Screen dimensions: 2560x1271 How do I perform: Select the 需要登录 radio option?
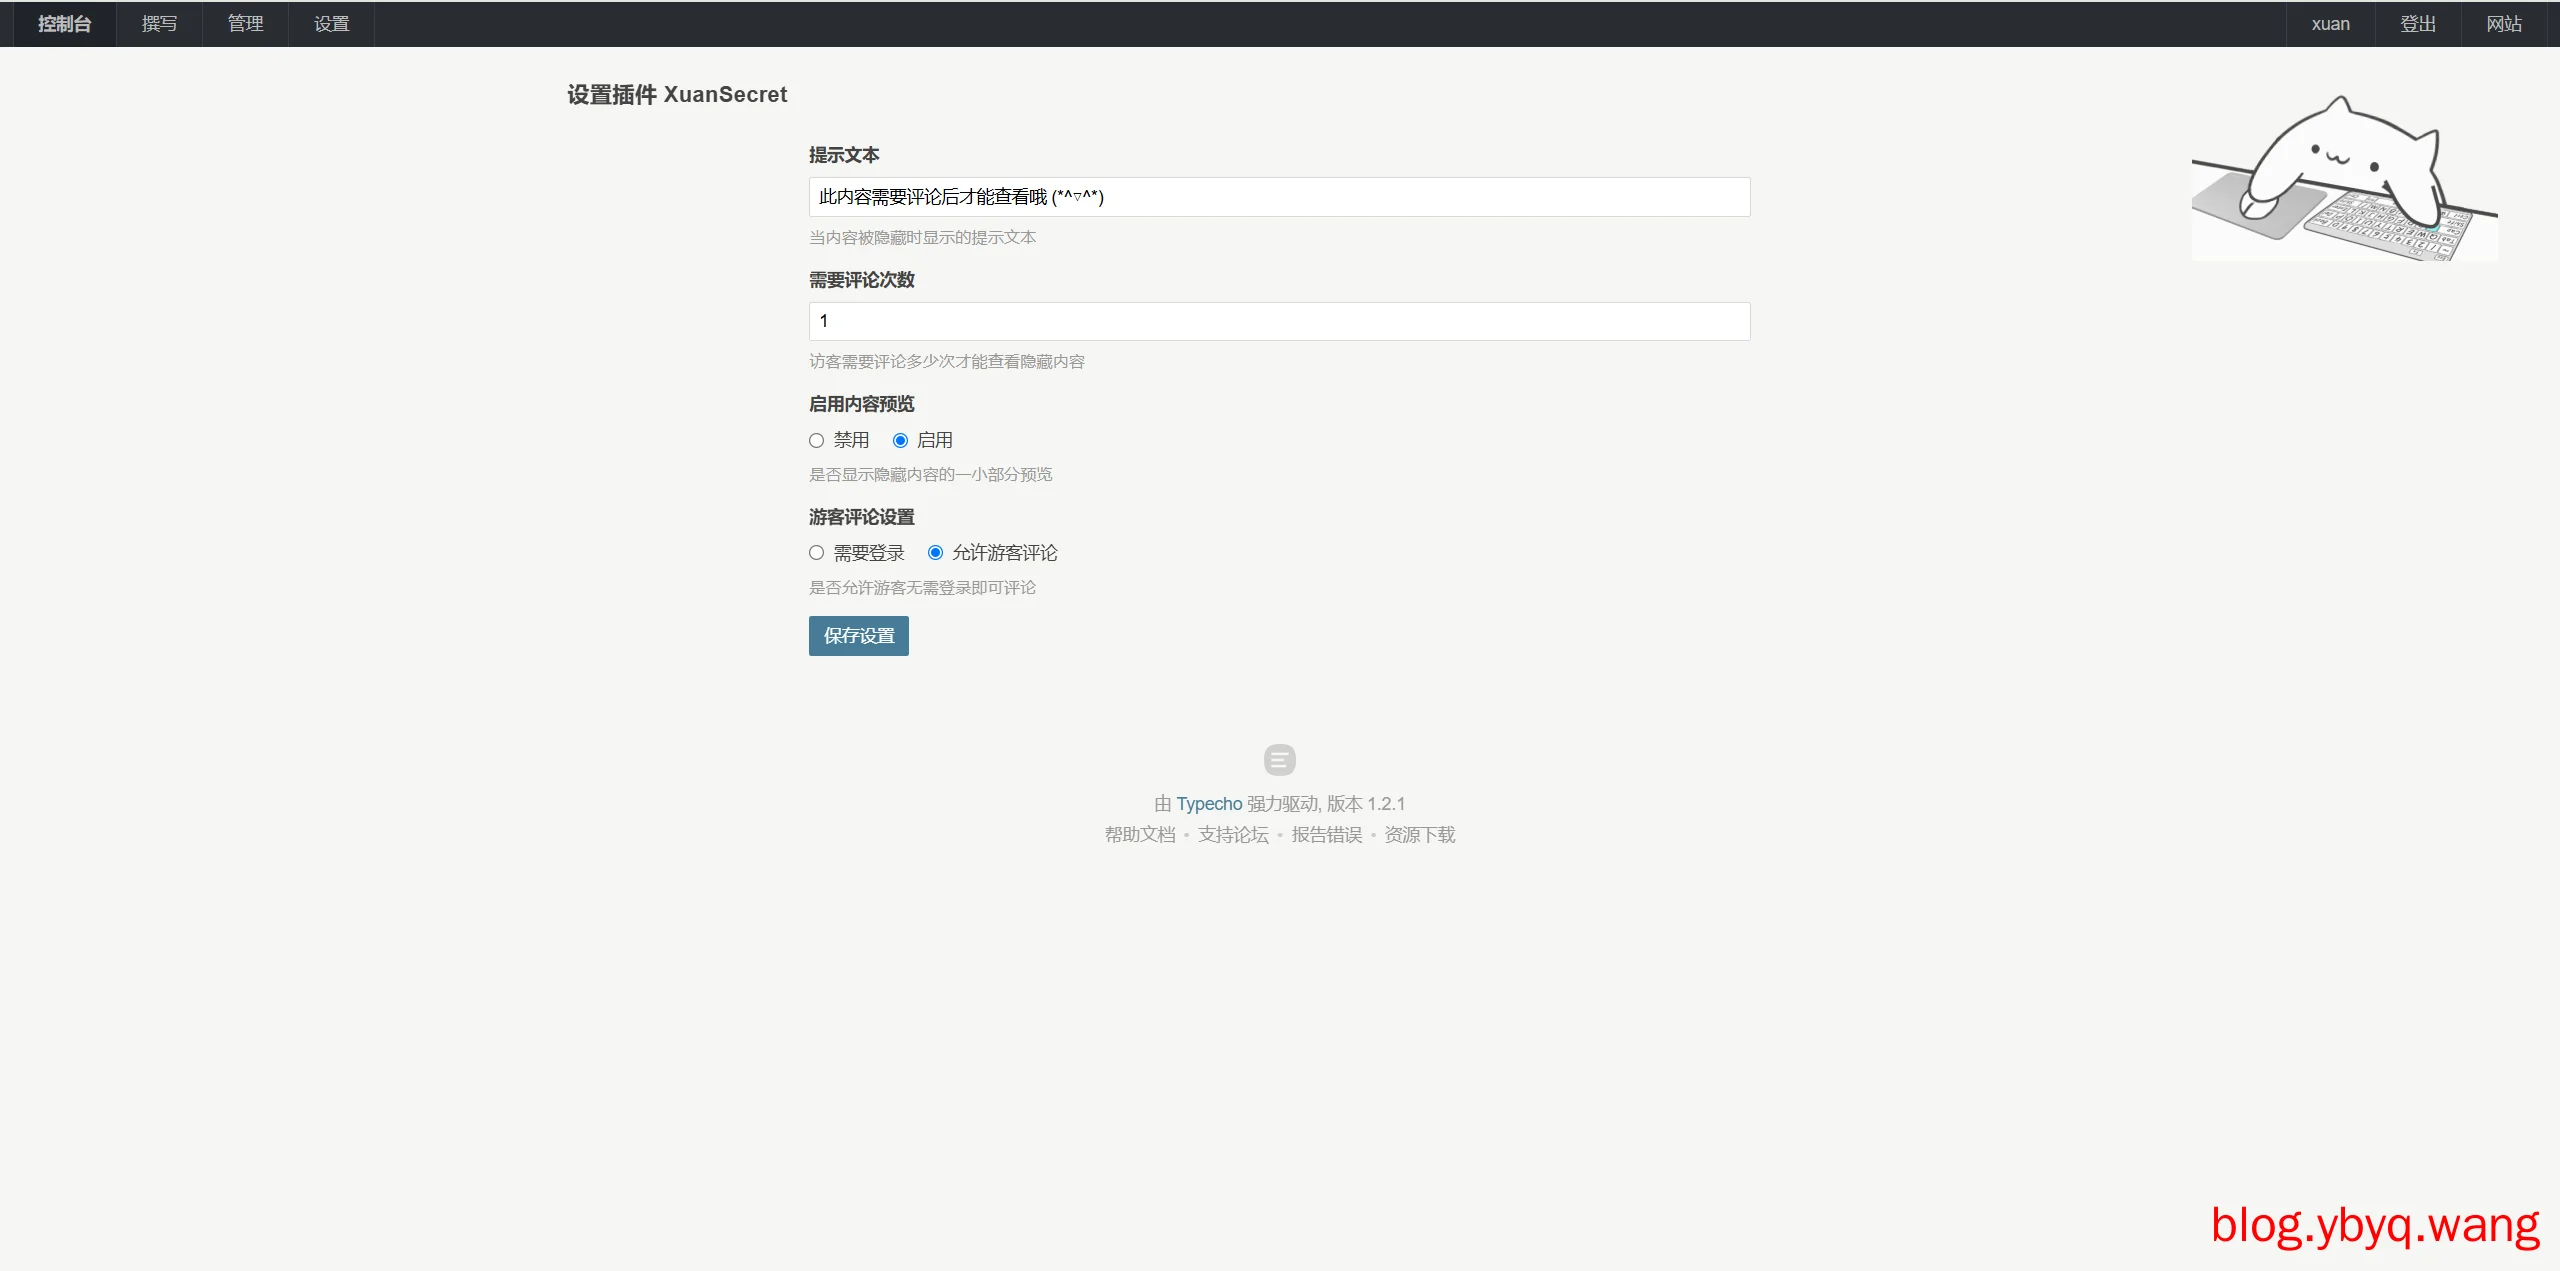pos(816,553)
